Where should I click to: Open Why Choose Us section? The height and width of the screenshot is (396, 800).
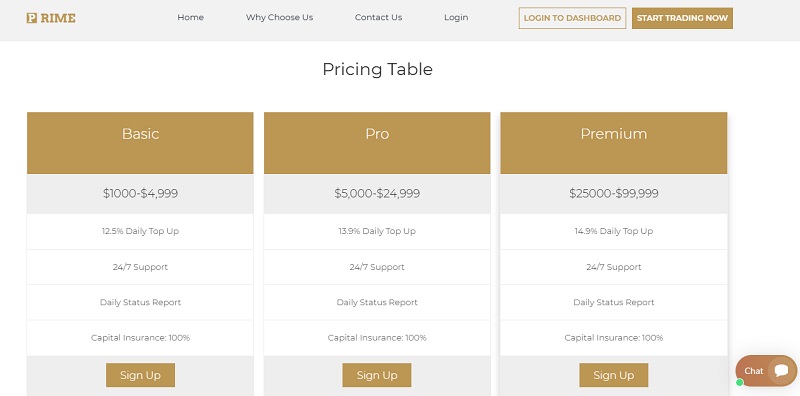pos(280,17)
